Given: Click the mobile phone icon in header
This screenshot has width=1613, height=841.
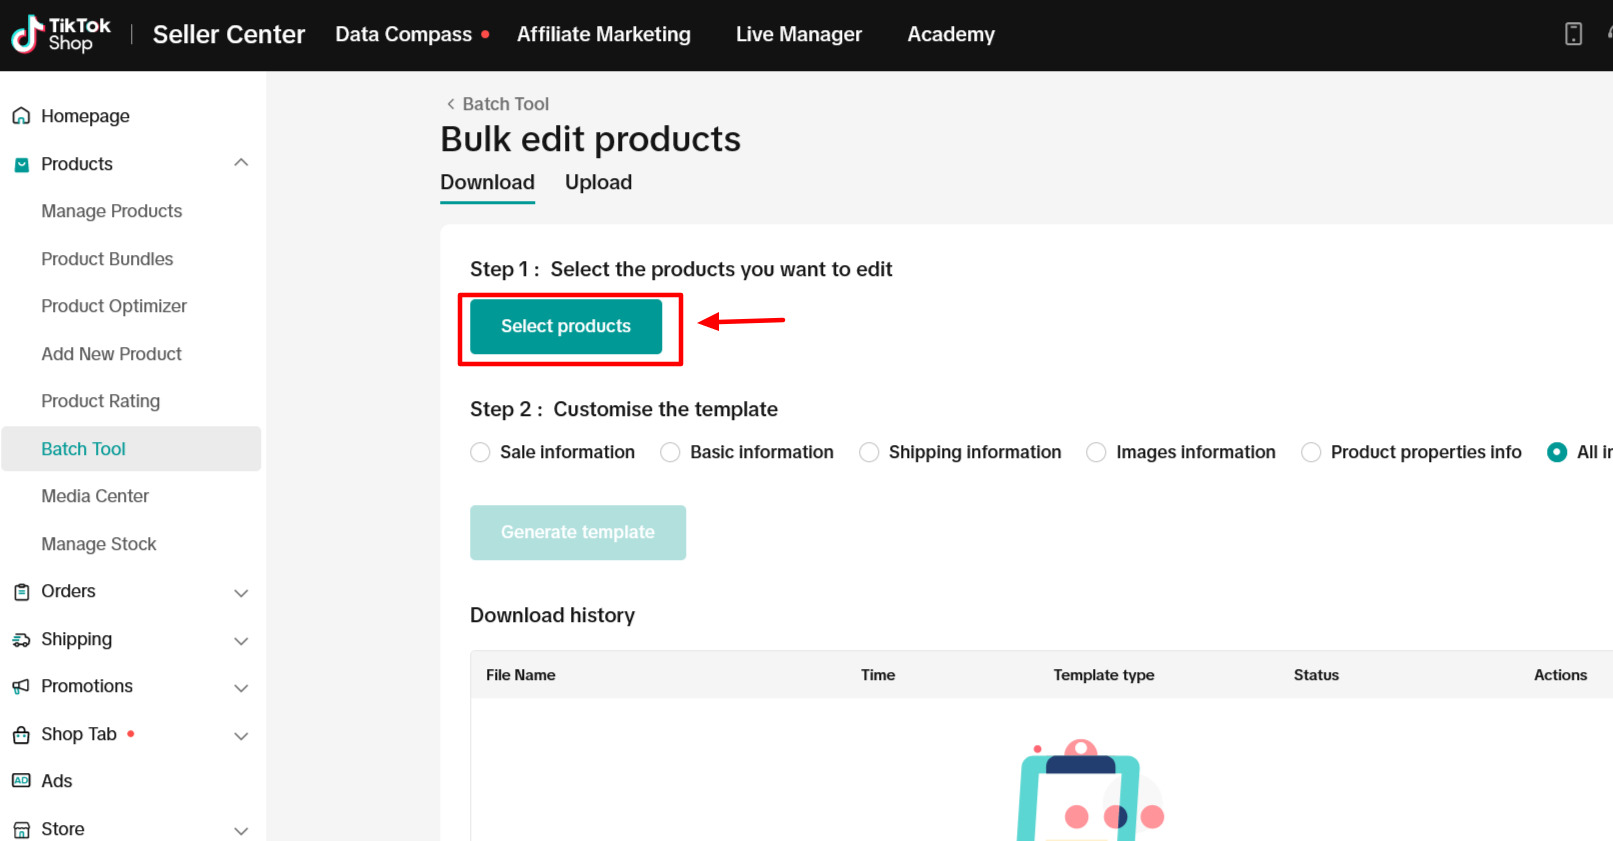Looking at the screenshot, I should (1573, 34).
